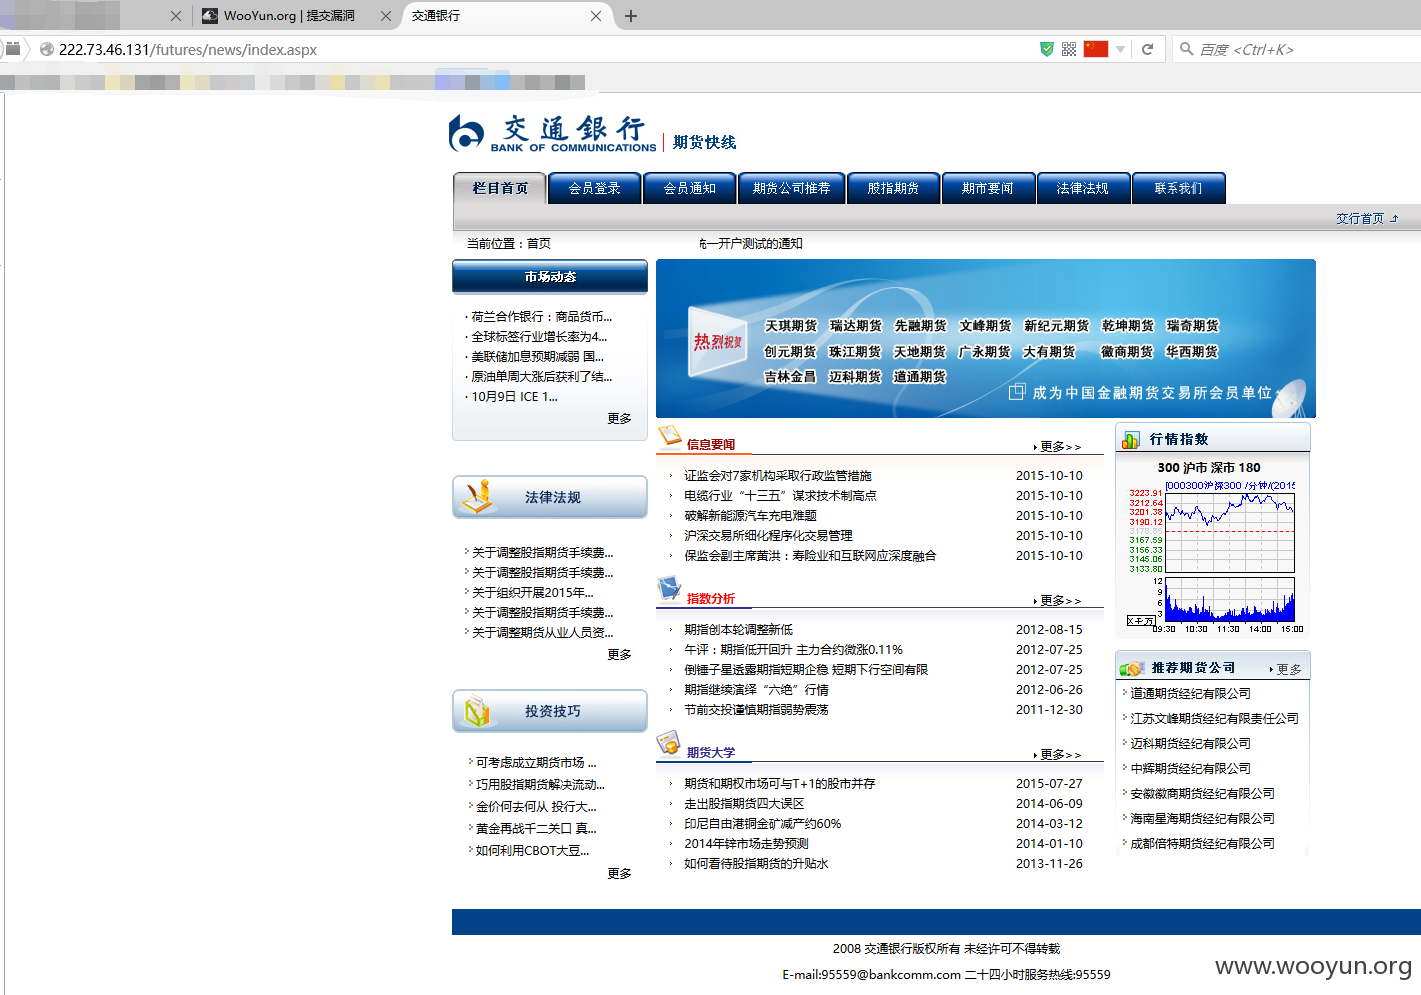
Task: Click 天琪期货 in the banner
Action: tap(791, 326)
